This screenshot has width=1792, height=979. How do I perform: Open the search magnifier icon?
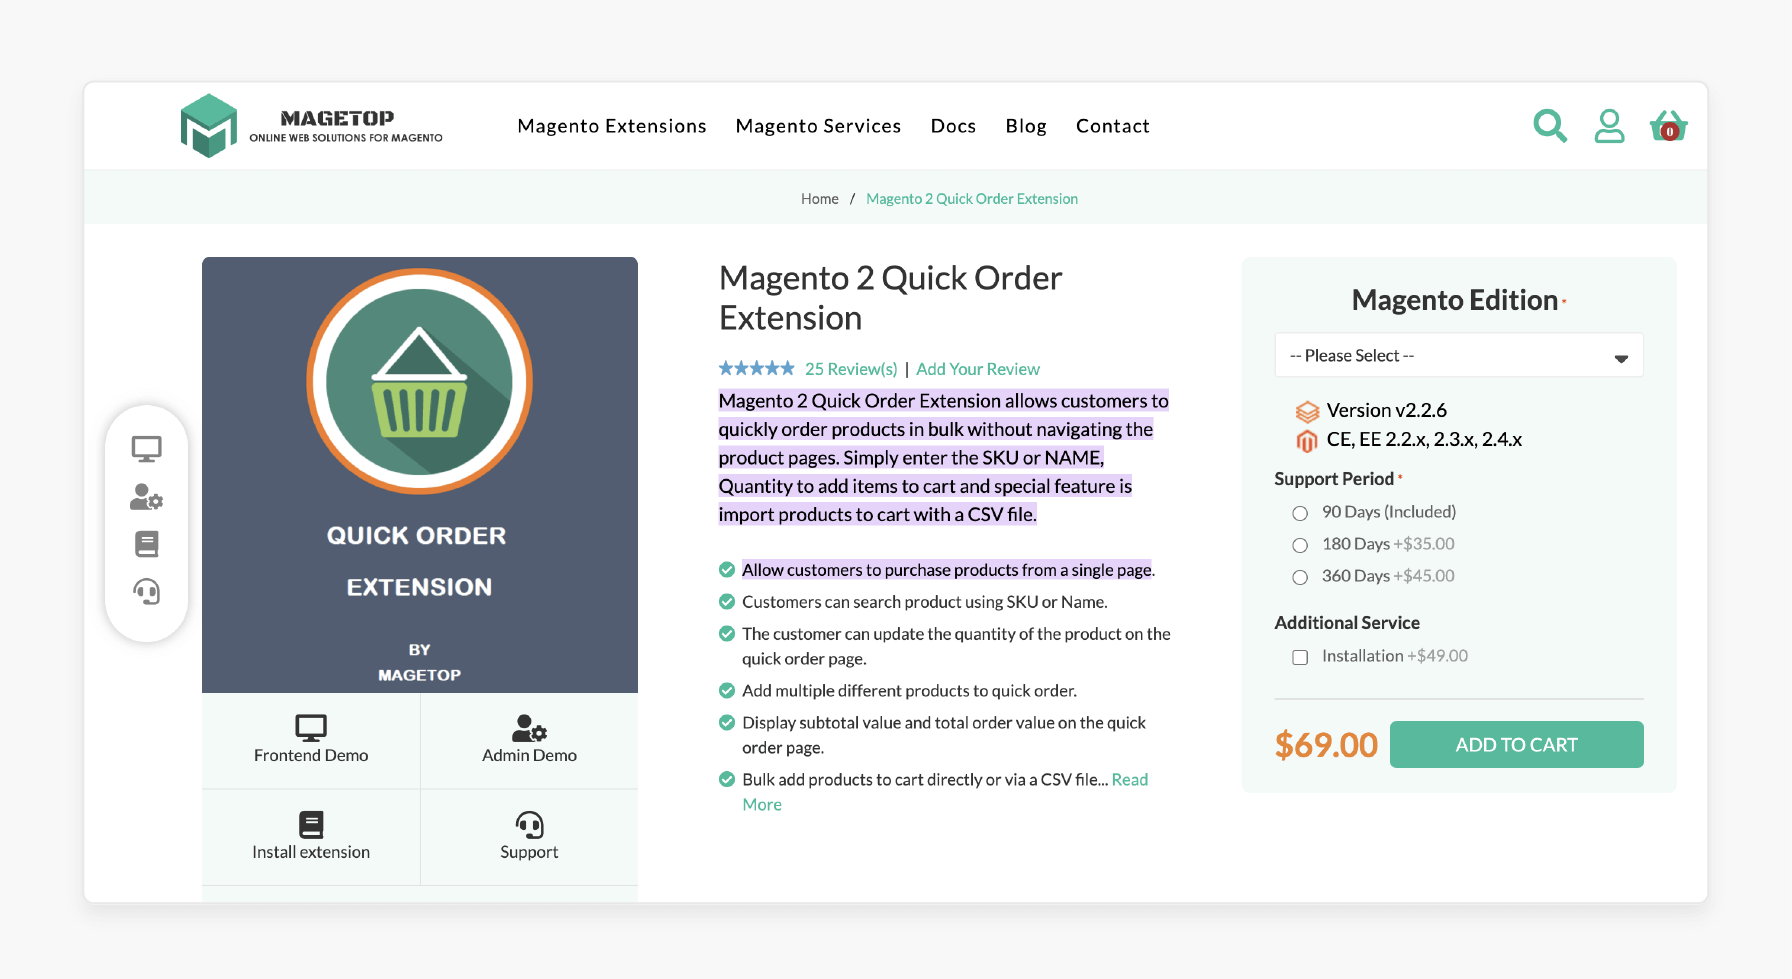[x=1550, y=126]
